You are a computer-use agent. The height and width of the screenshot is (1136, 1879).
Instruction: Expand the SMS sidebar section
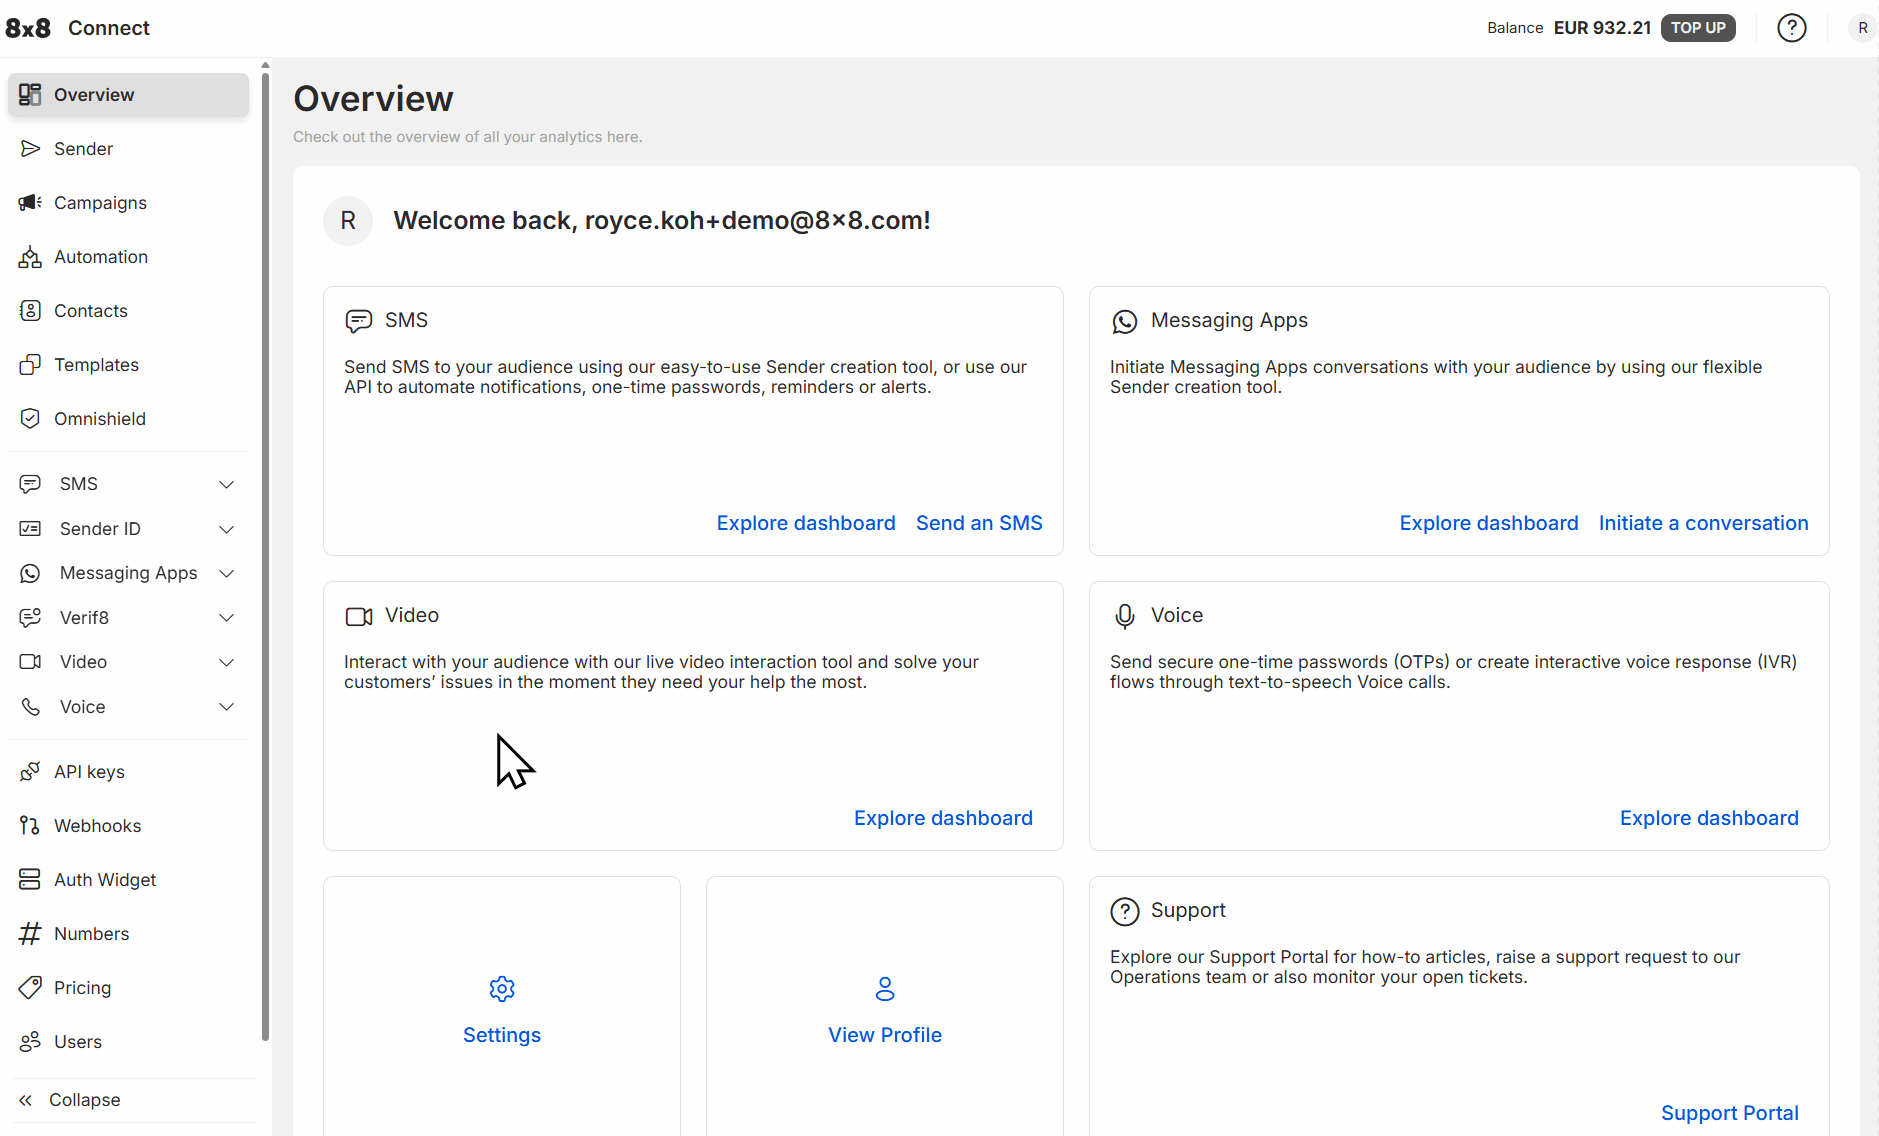226,484
